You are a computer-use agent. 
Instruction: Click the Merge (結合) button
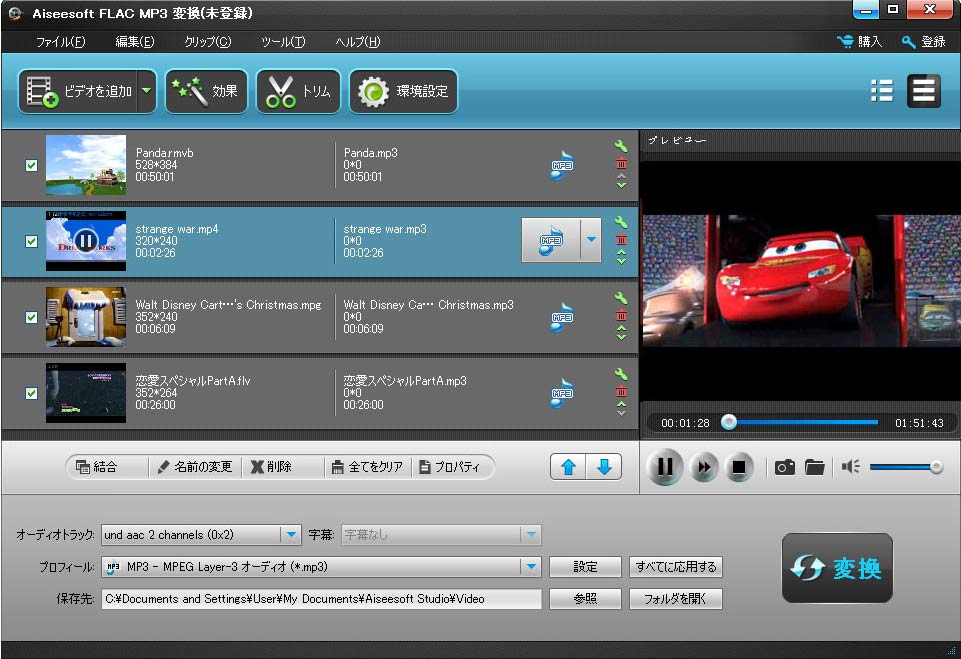[96, 467]
